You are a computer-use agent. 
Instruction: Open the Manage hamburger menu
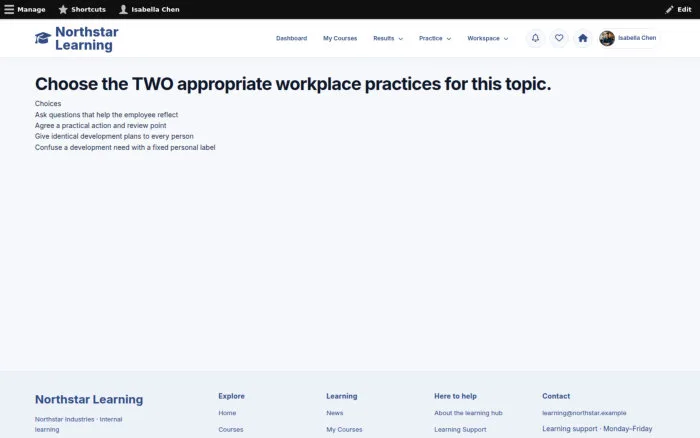point(25,9)
